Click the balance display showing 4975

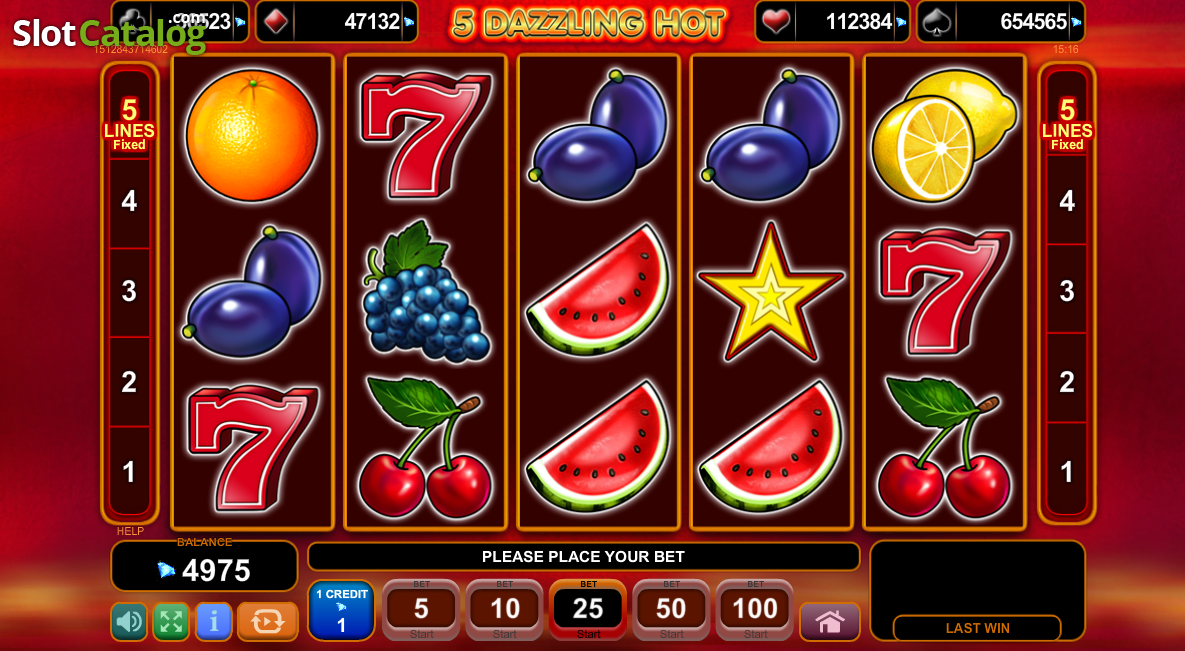point(204,566)
